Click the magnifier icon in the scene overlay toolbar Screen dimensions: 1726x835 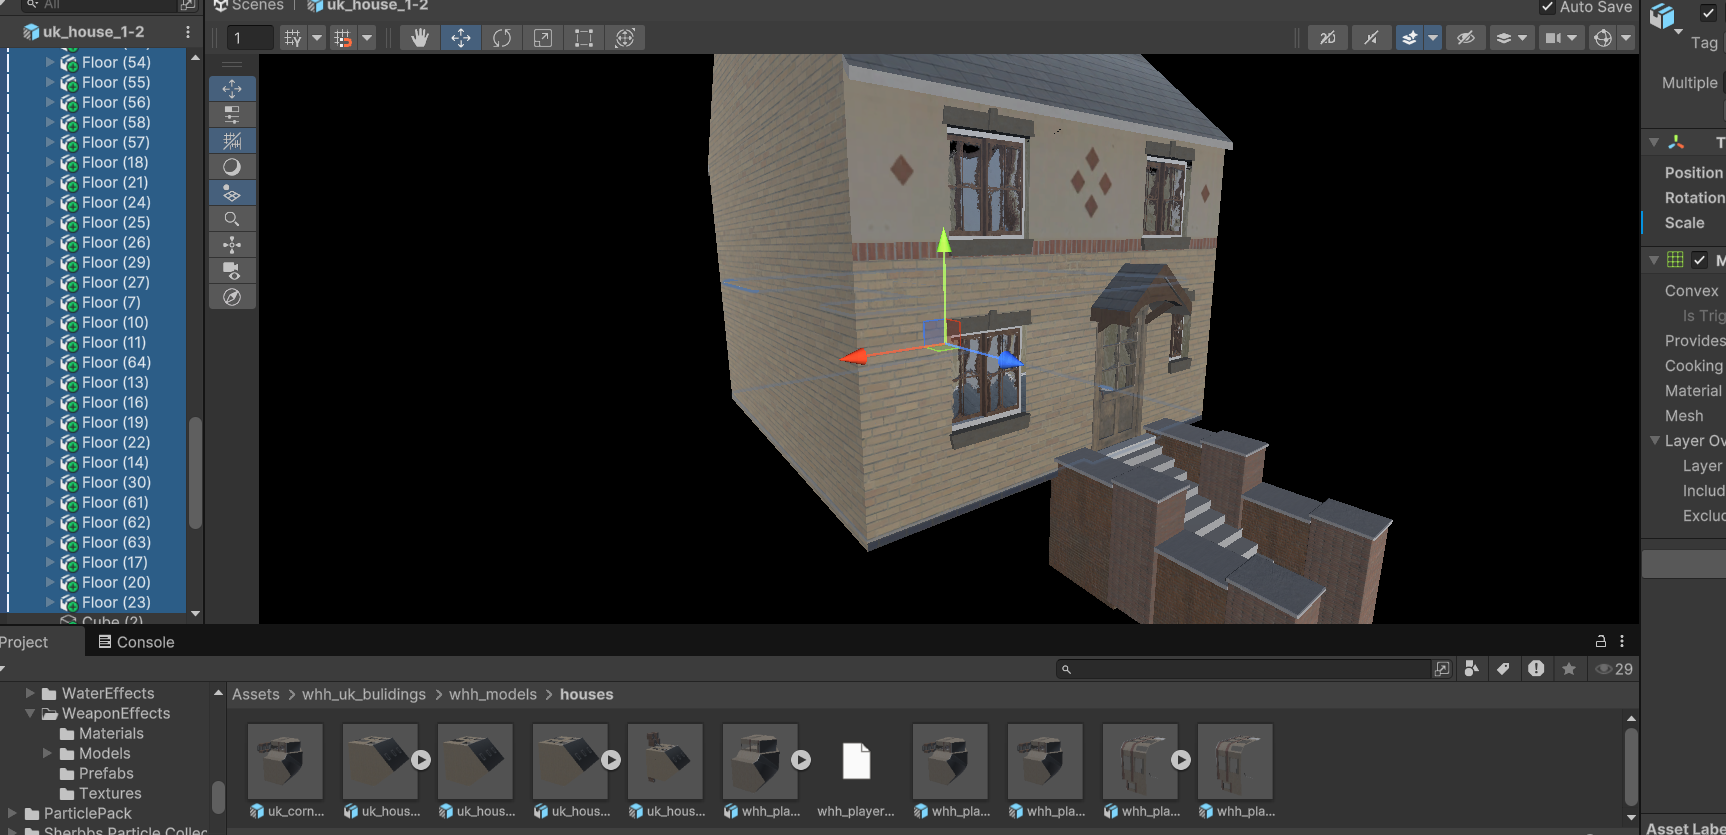pos(232,219)
